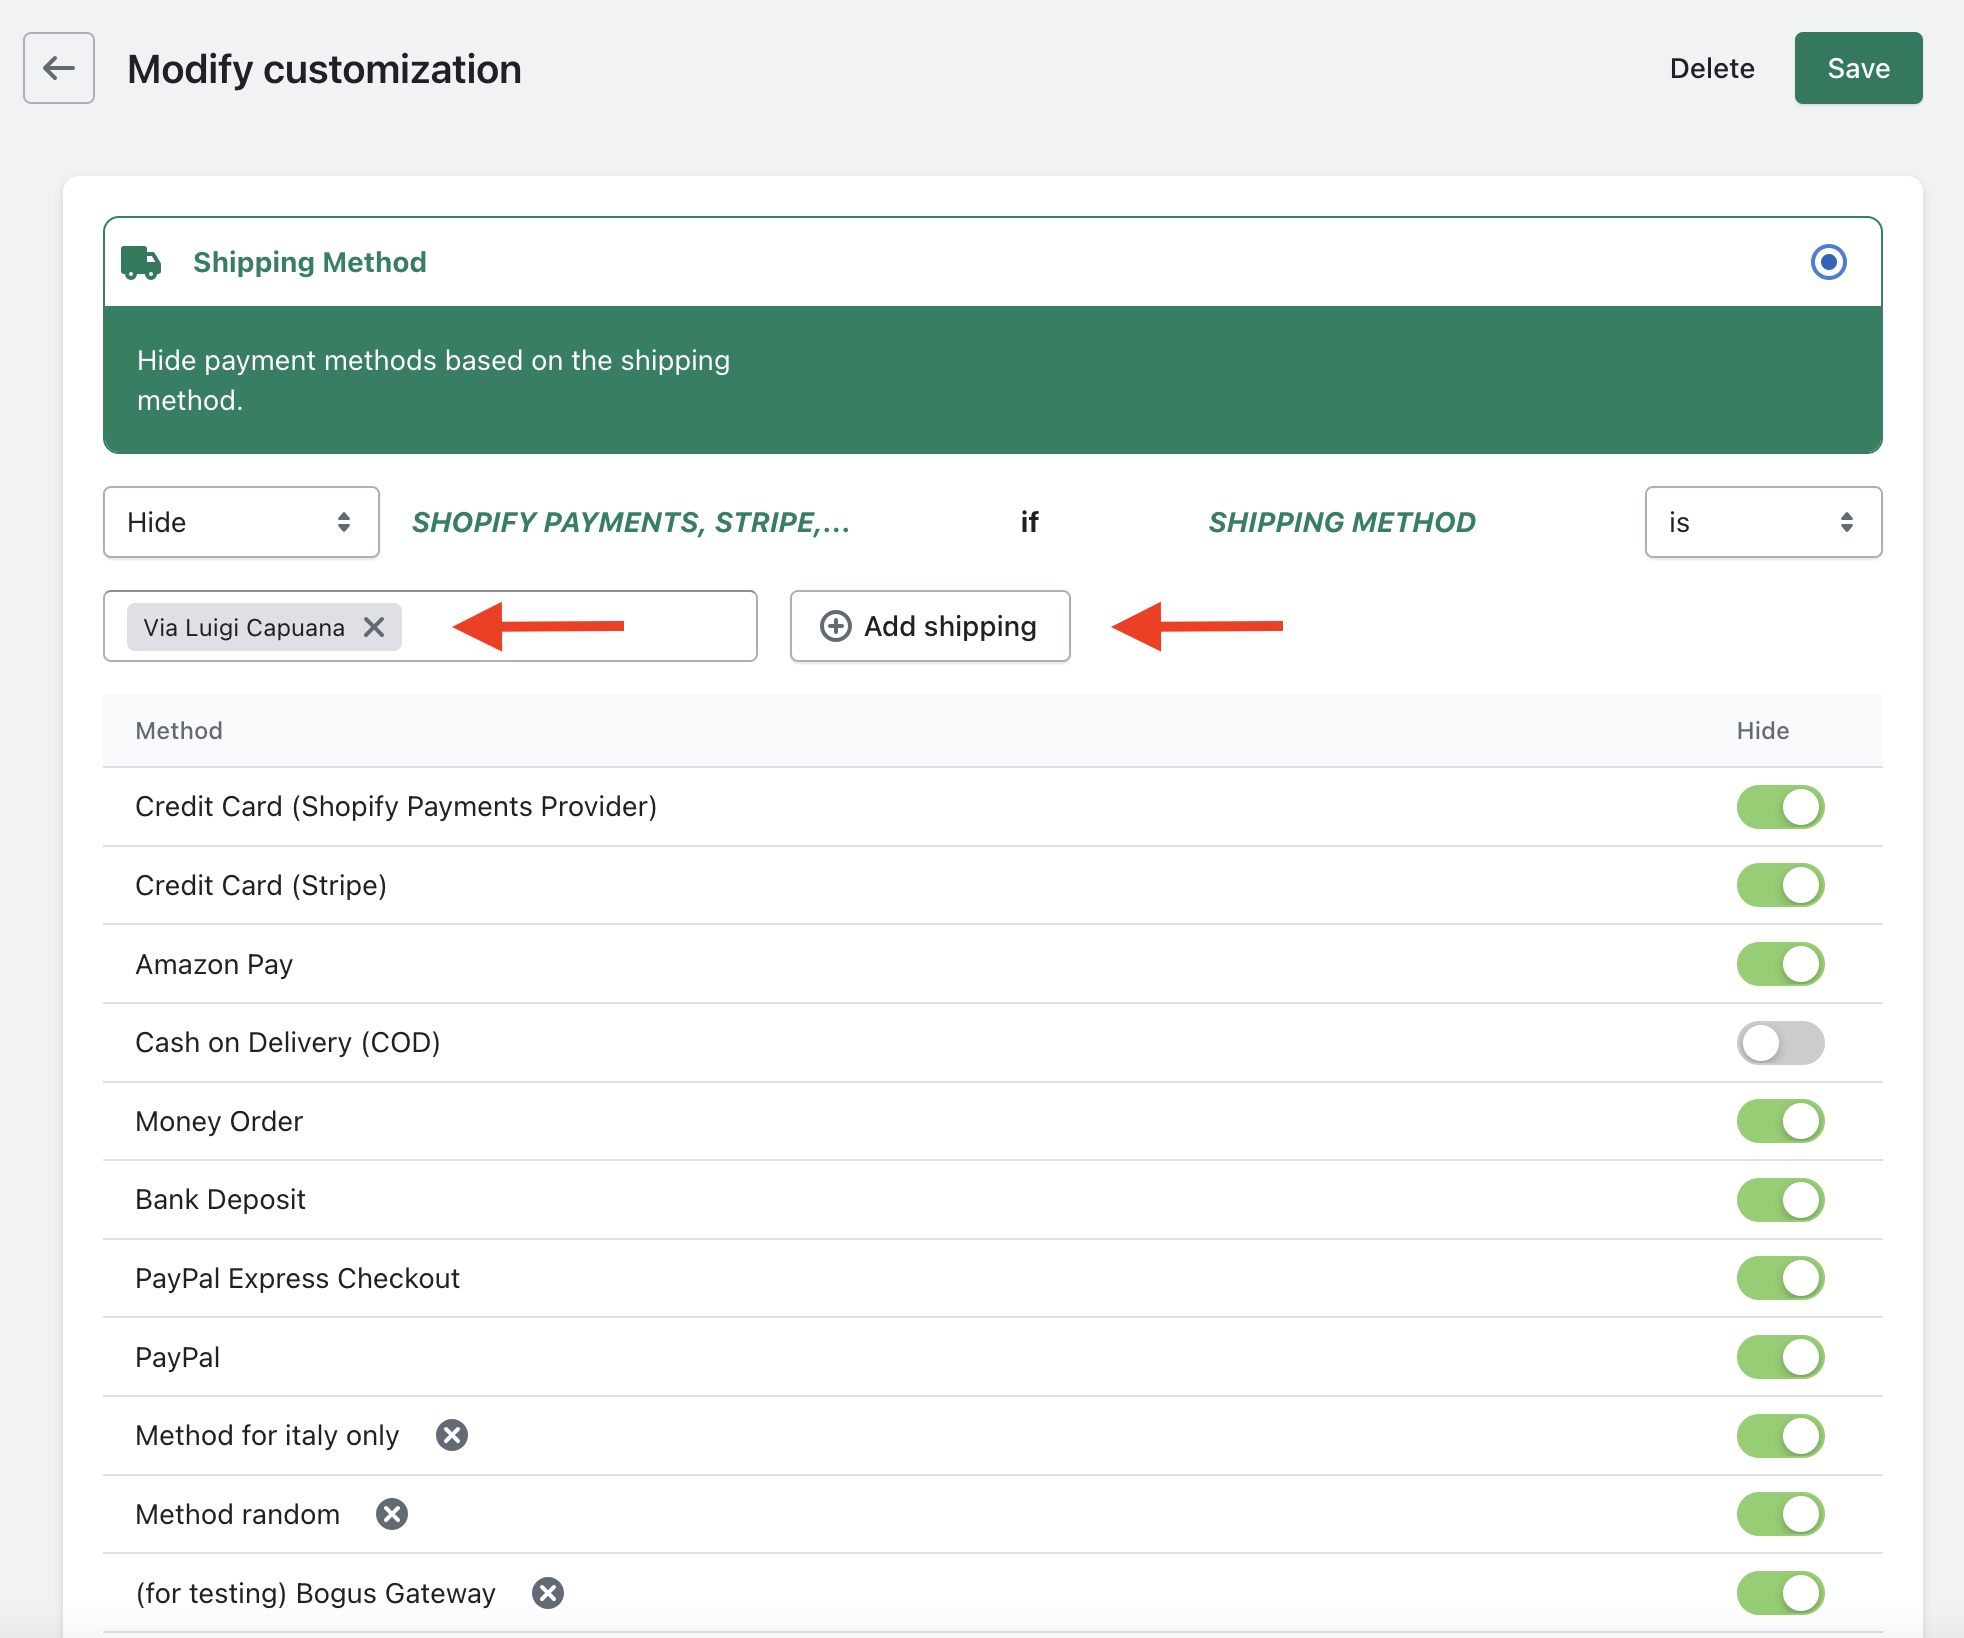Image resolution: width=1964 pixels, height=1638 pixels.
Task: Click the Method column header
Action: pyautogui.click(x=179, y=731)
